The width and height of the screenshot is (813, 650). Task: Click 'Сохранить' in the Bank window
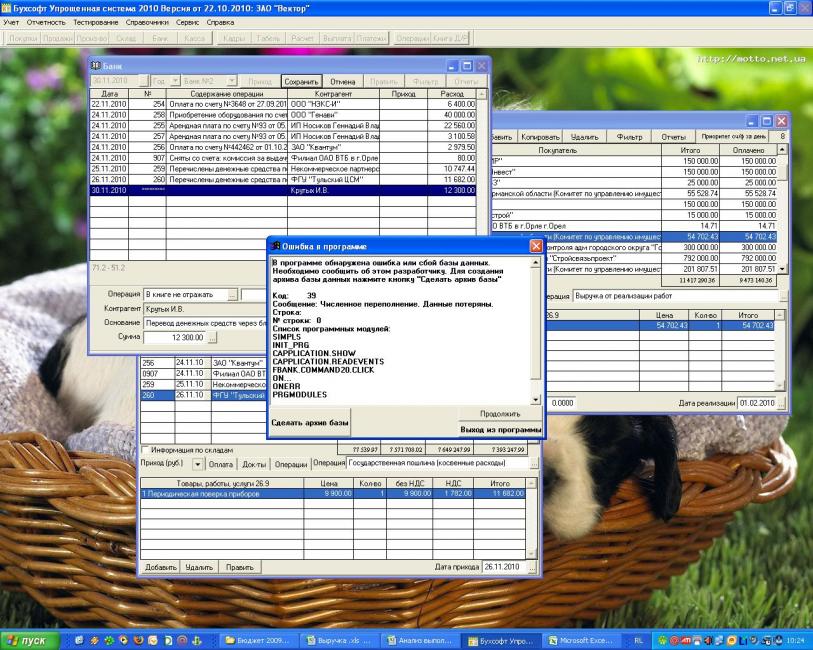301,80
